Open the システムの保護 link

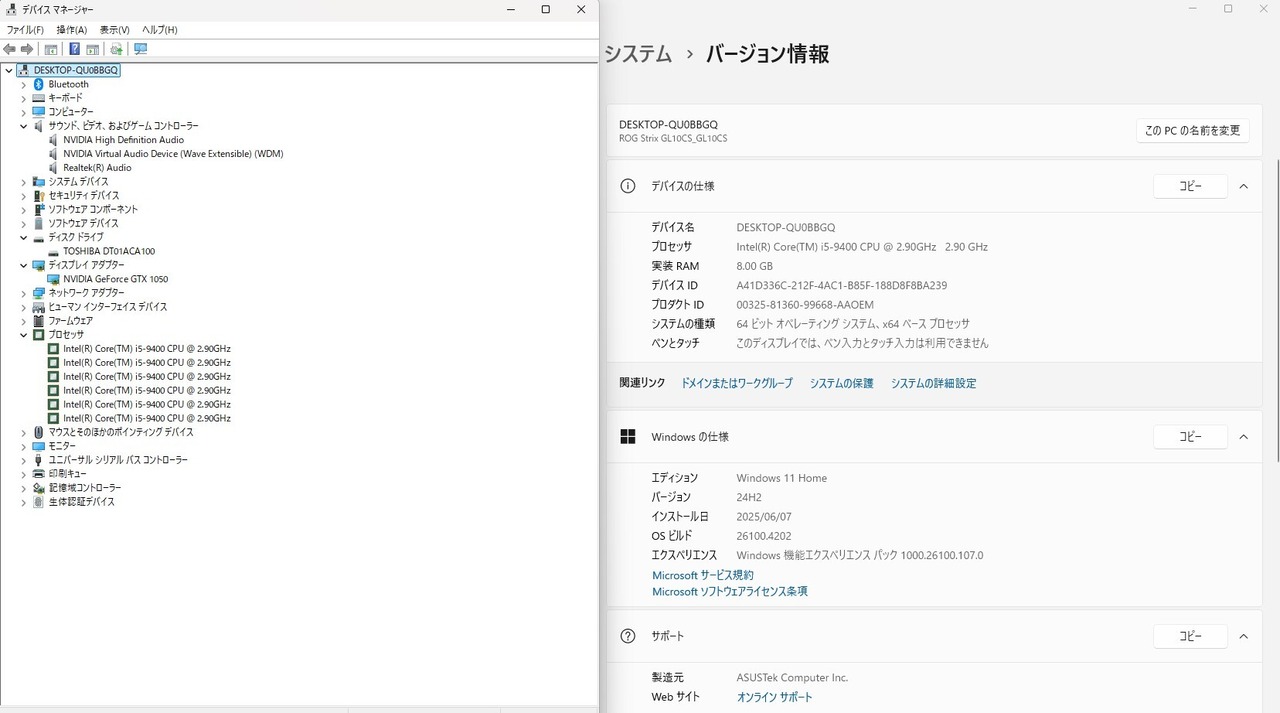click(x=842, y=384)
